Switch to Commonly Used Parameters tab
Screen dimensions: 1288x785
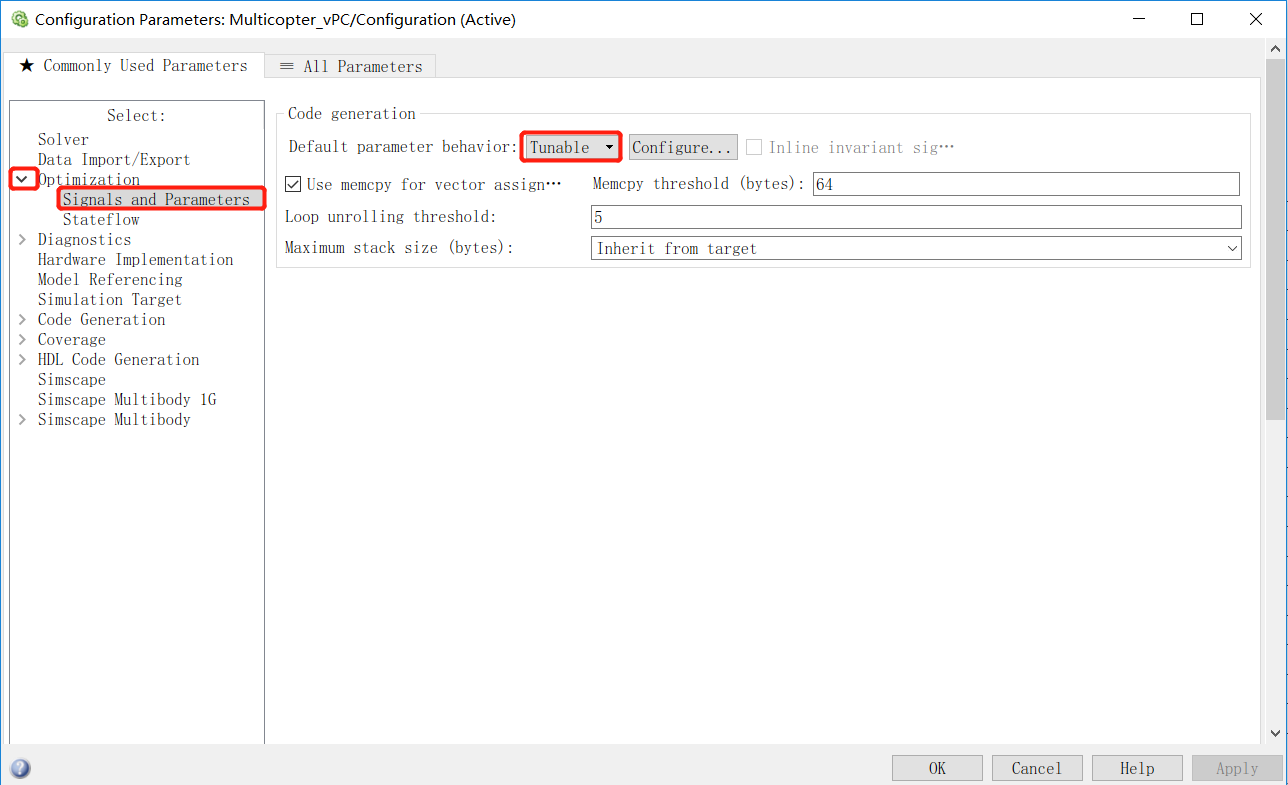click(x=133, y=66)
